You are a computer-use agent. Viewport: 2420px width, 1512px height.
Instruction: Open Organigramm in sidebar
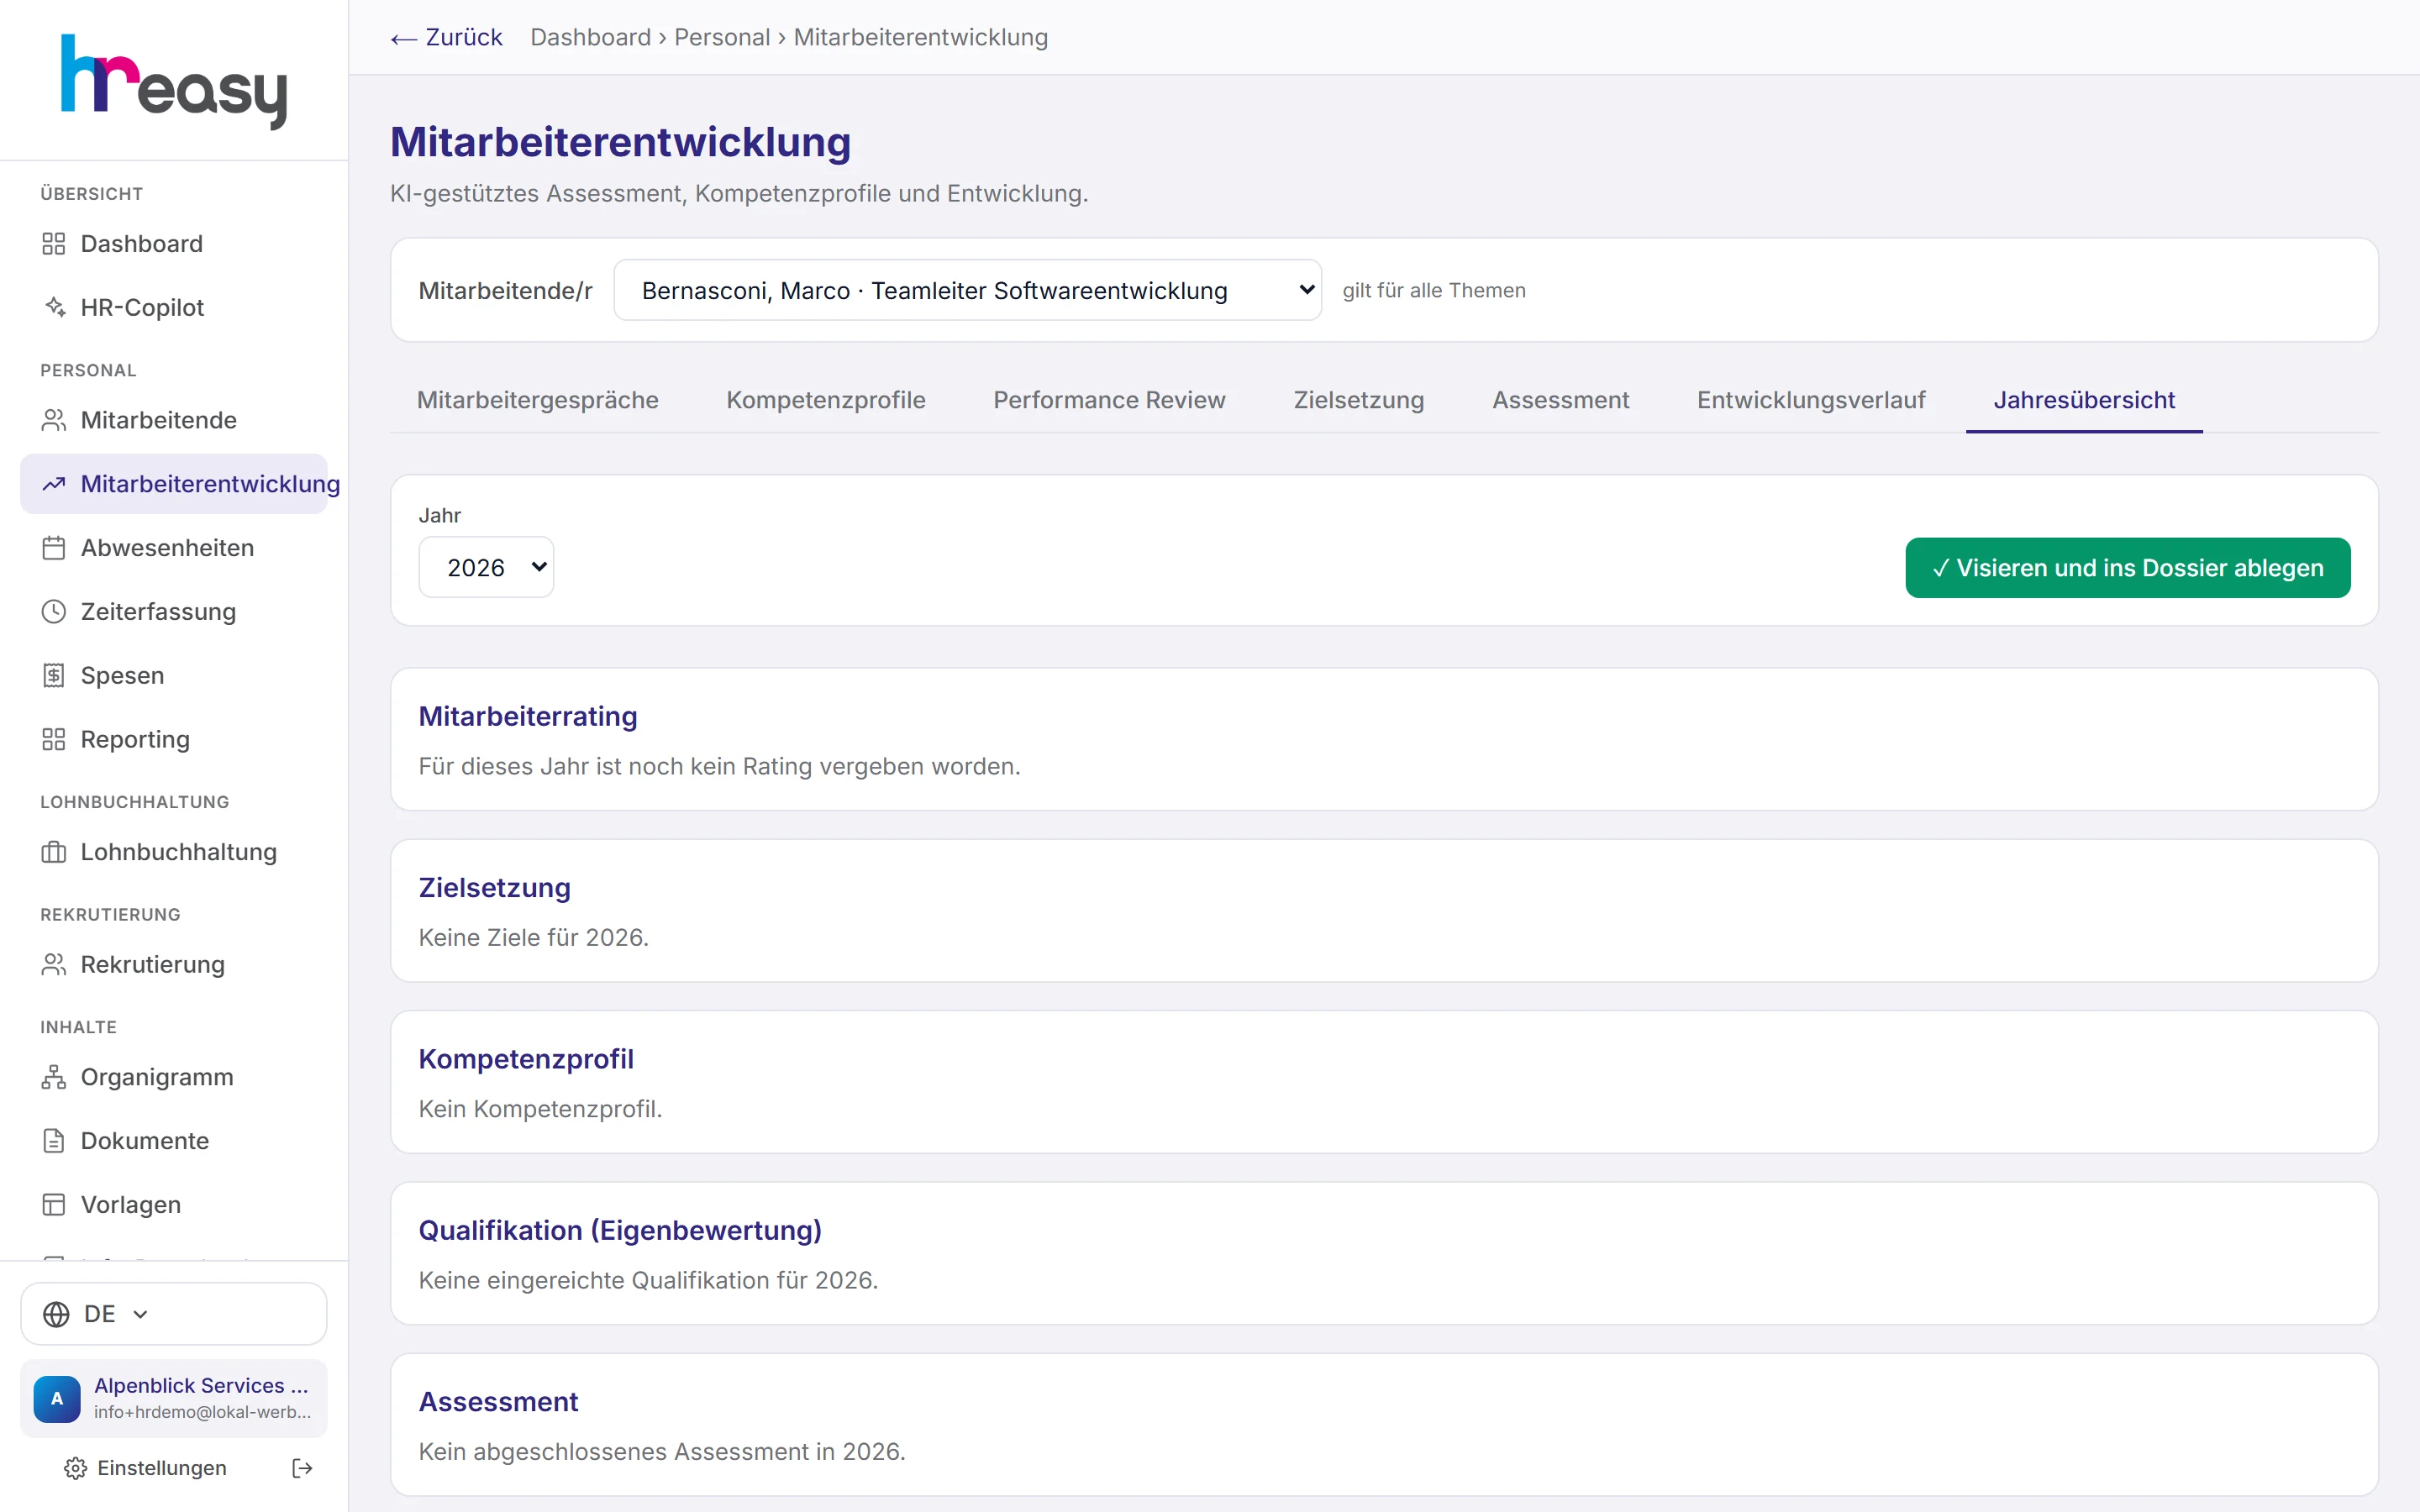(x=174, y=1077)
